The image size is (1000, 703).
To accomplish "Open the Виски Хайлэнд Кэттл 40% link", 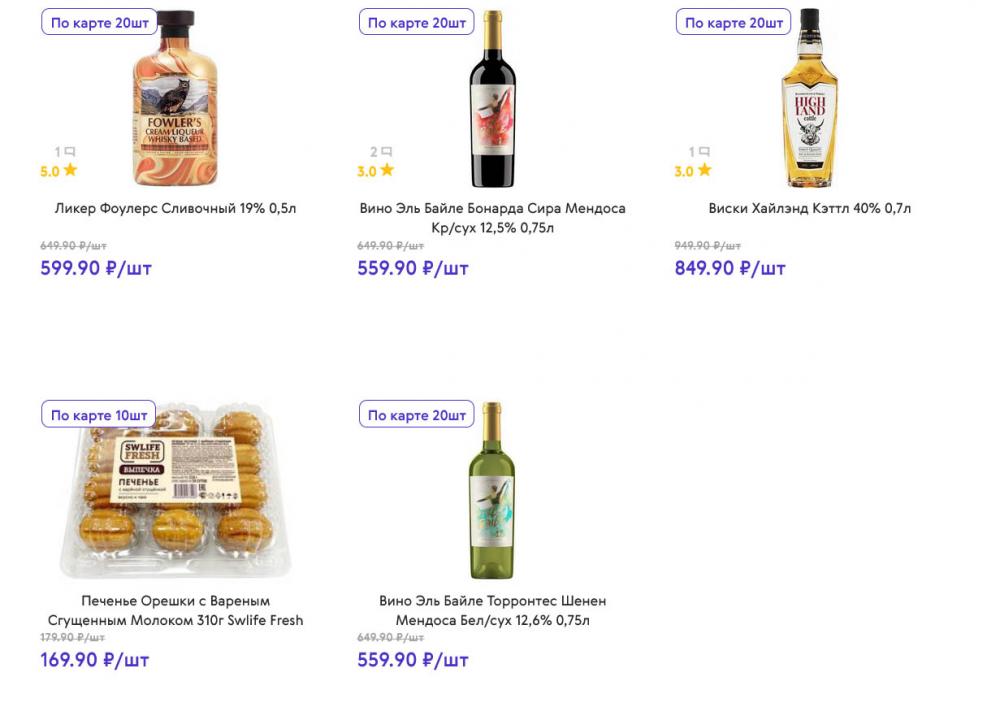I will coord(809,209).
